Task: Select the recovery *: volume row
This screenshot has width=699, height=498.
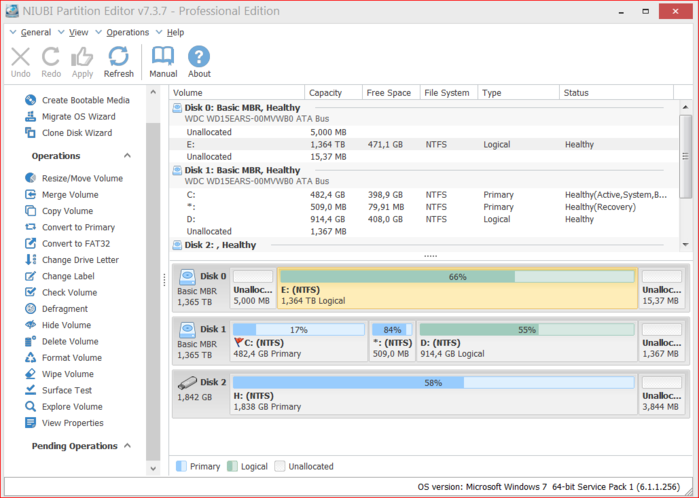Action: coord(424,207)
